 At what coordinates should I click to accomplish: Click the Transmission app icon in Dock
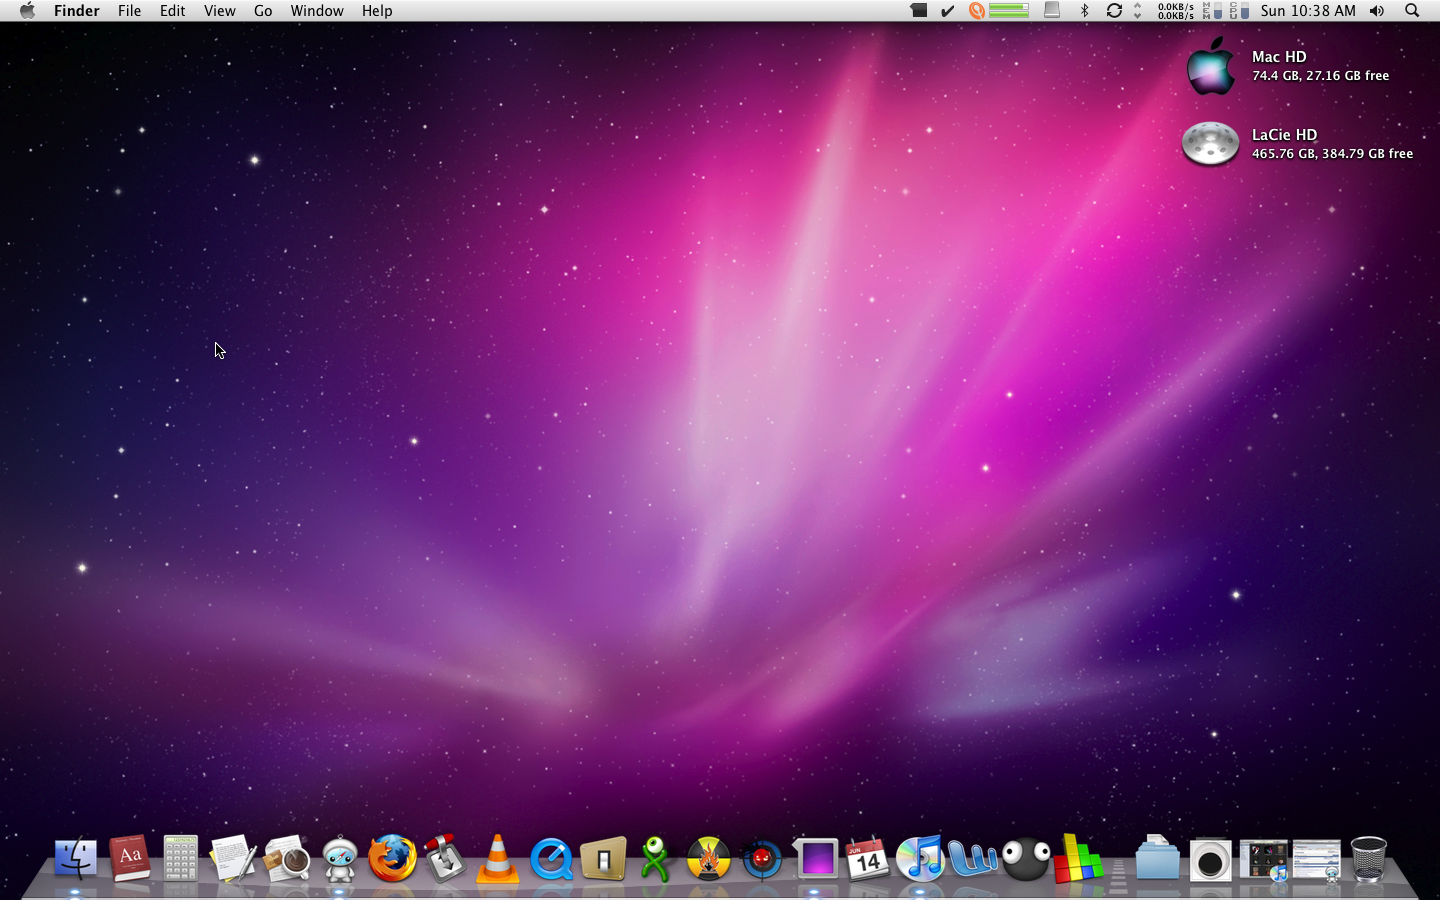[445, 859]
